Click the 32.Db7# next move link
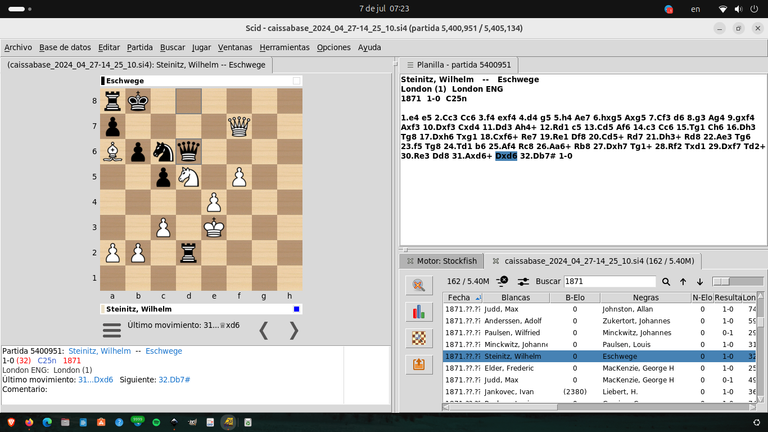 point(174,380)
